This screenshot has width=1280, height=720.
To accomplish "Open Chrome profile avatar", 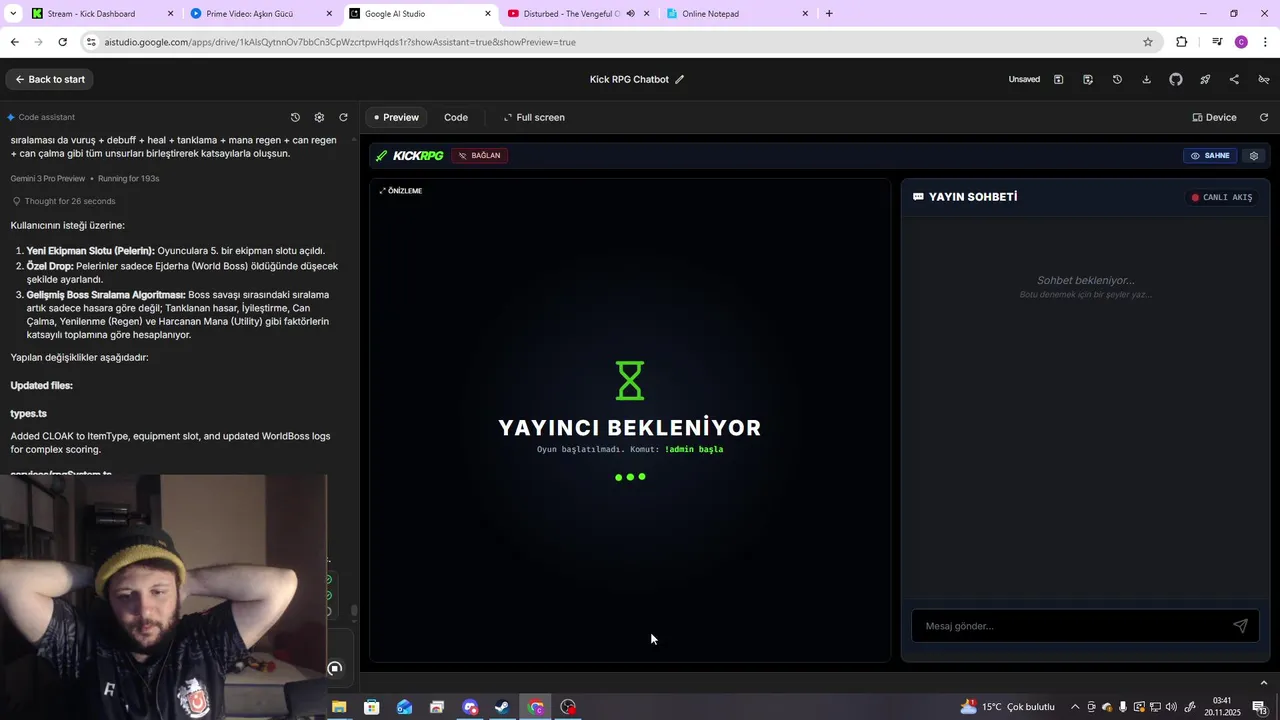I will (1241, 42).
